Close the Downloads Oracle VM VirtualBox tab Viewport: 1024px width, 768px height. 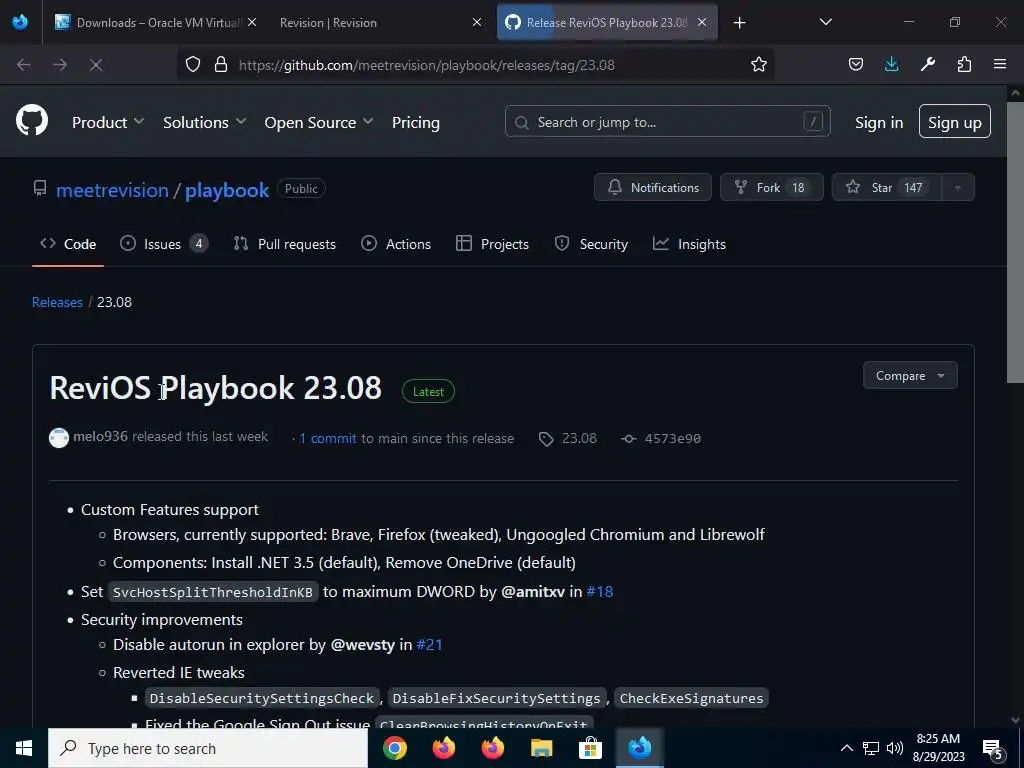click(x=252, y=22)
